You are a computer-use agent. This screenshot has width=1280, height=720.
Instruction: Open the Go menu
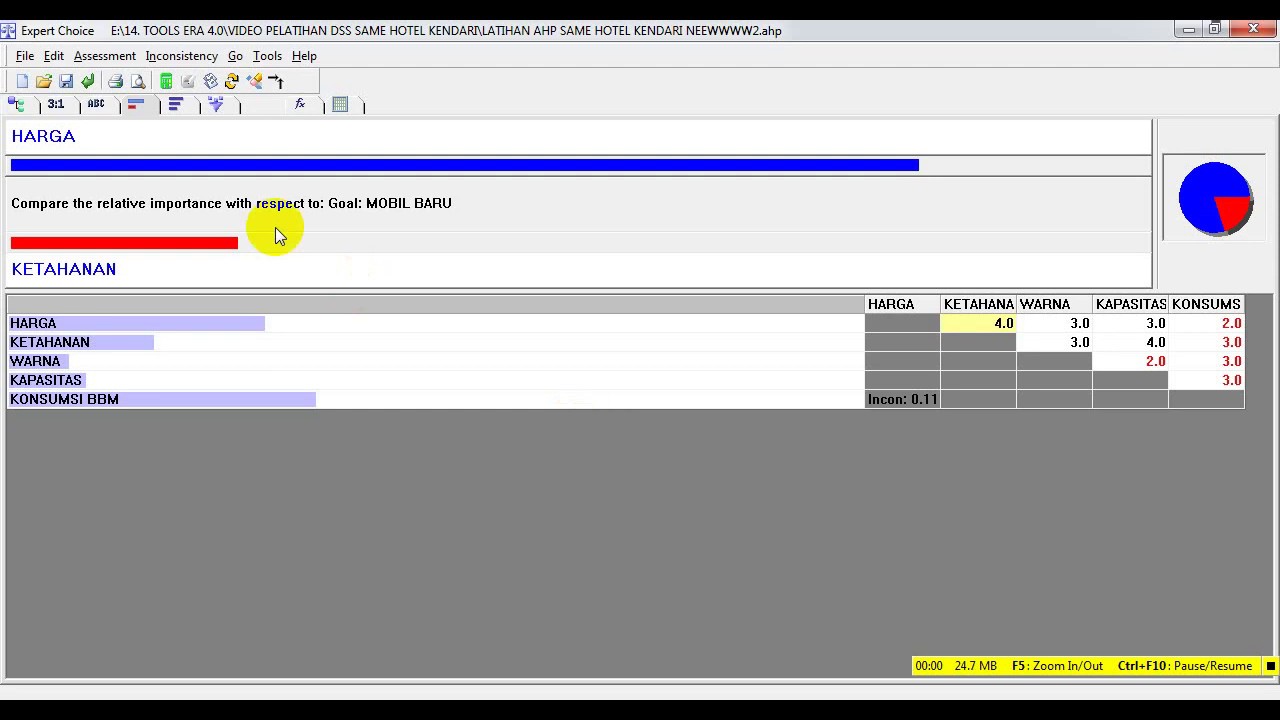tap(235, 56)
